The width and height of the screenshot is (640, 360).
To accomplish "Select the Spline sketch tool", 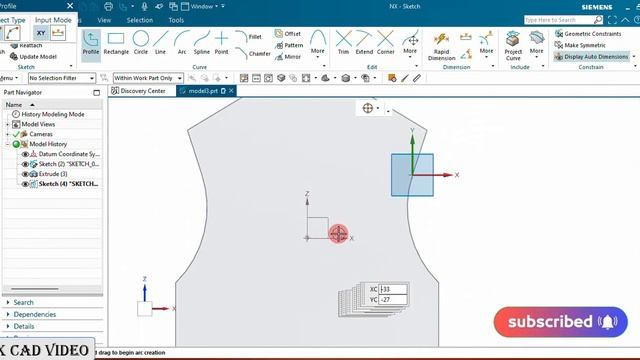I will click(x=202, y=43).
